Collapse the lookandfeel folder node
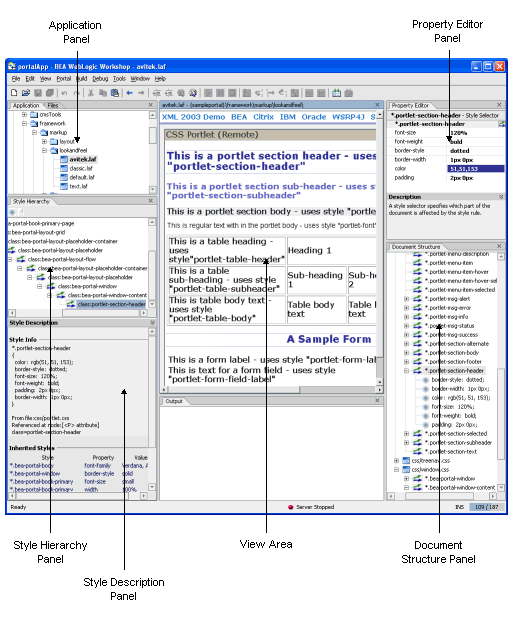520x620 pixels. click(x=44, y=150)
